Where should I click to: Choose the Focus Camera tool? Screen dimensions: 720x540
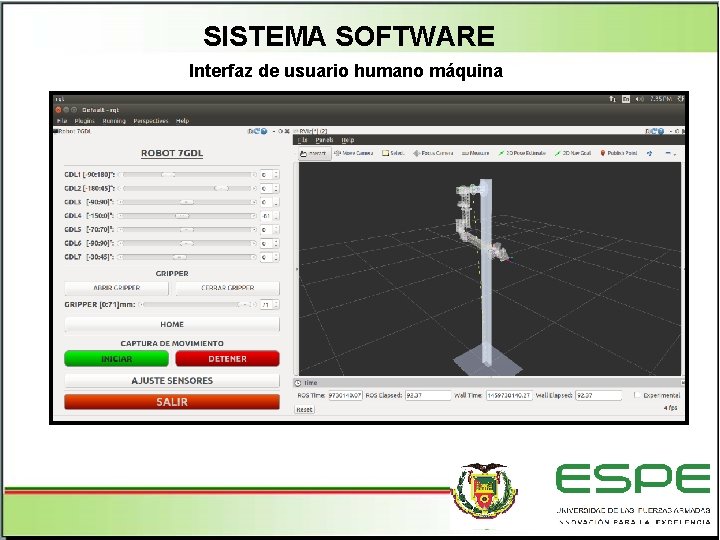point(433,153)
